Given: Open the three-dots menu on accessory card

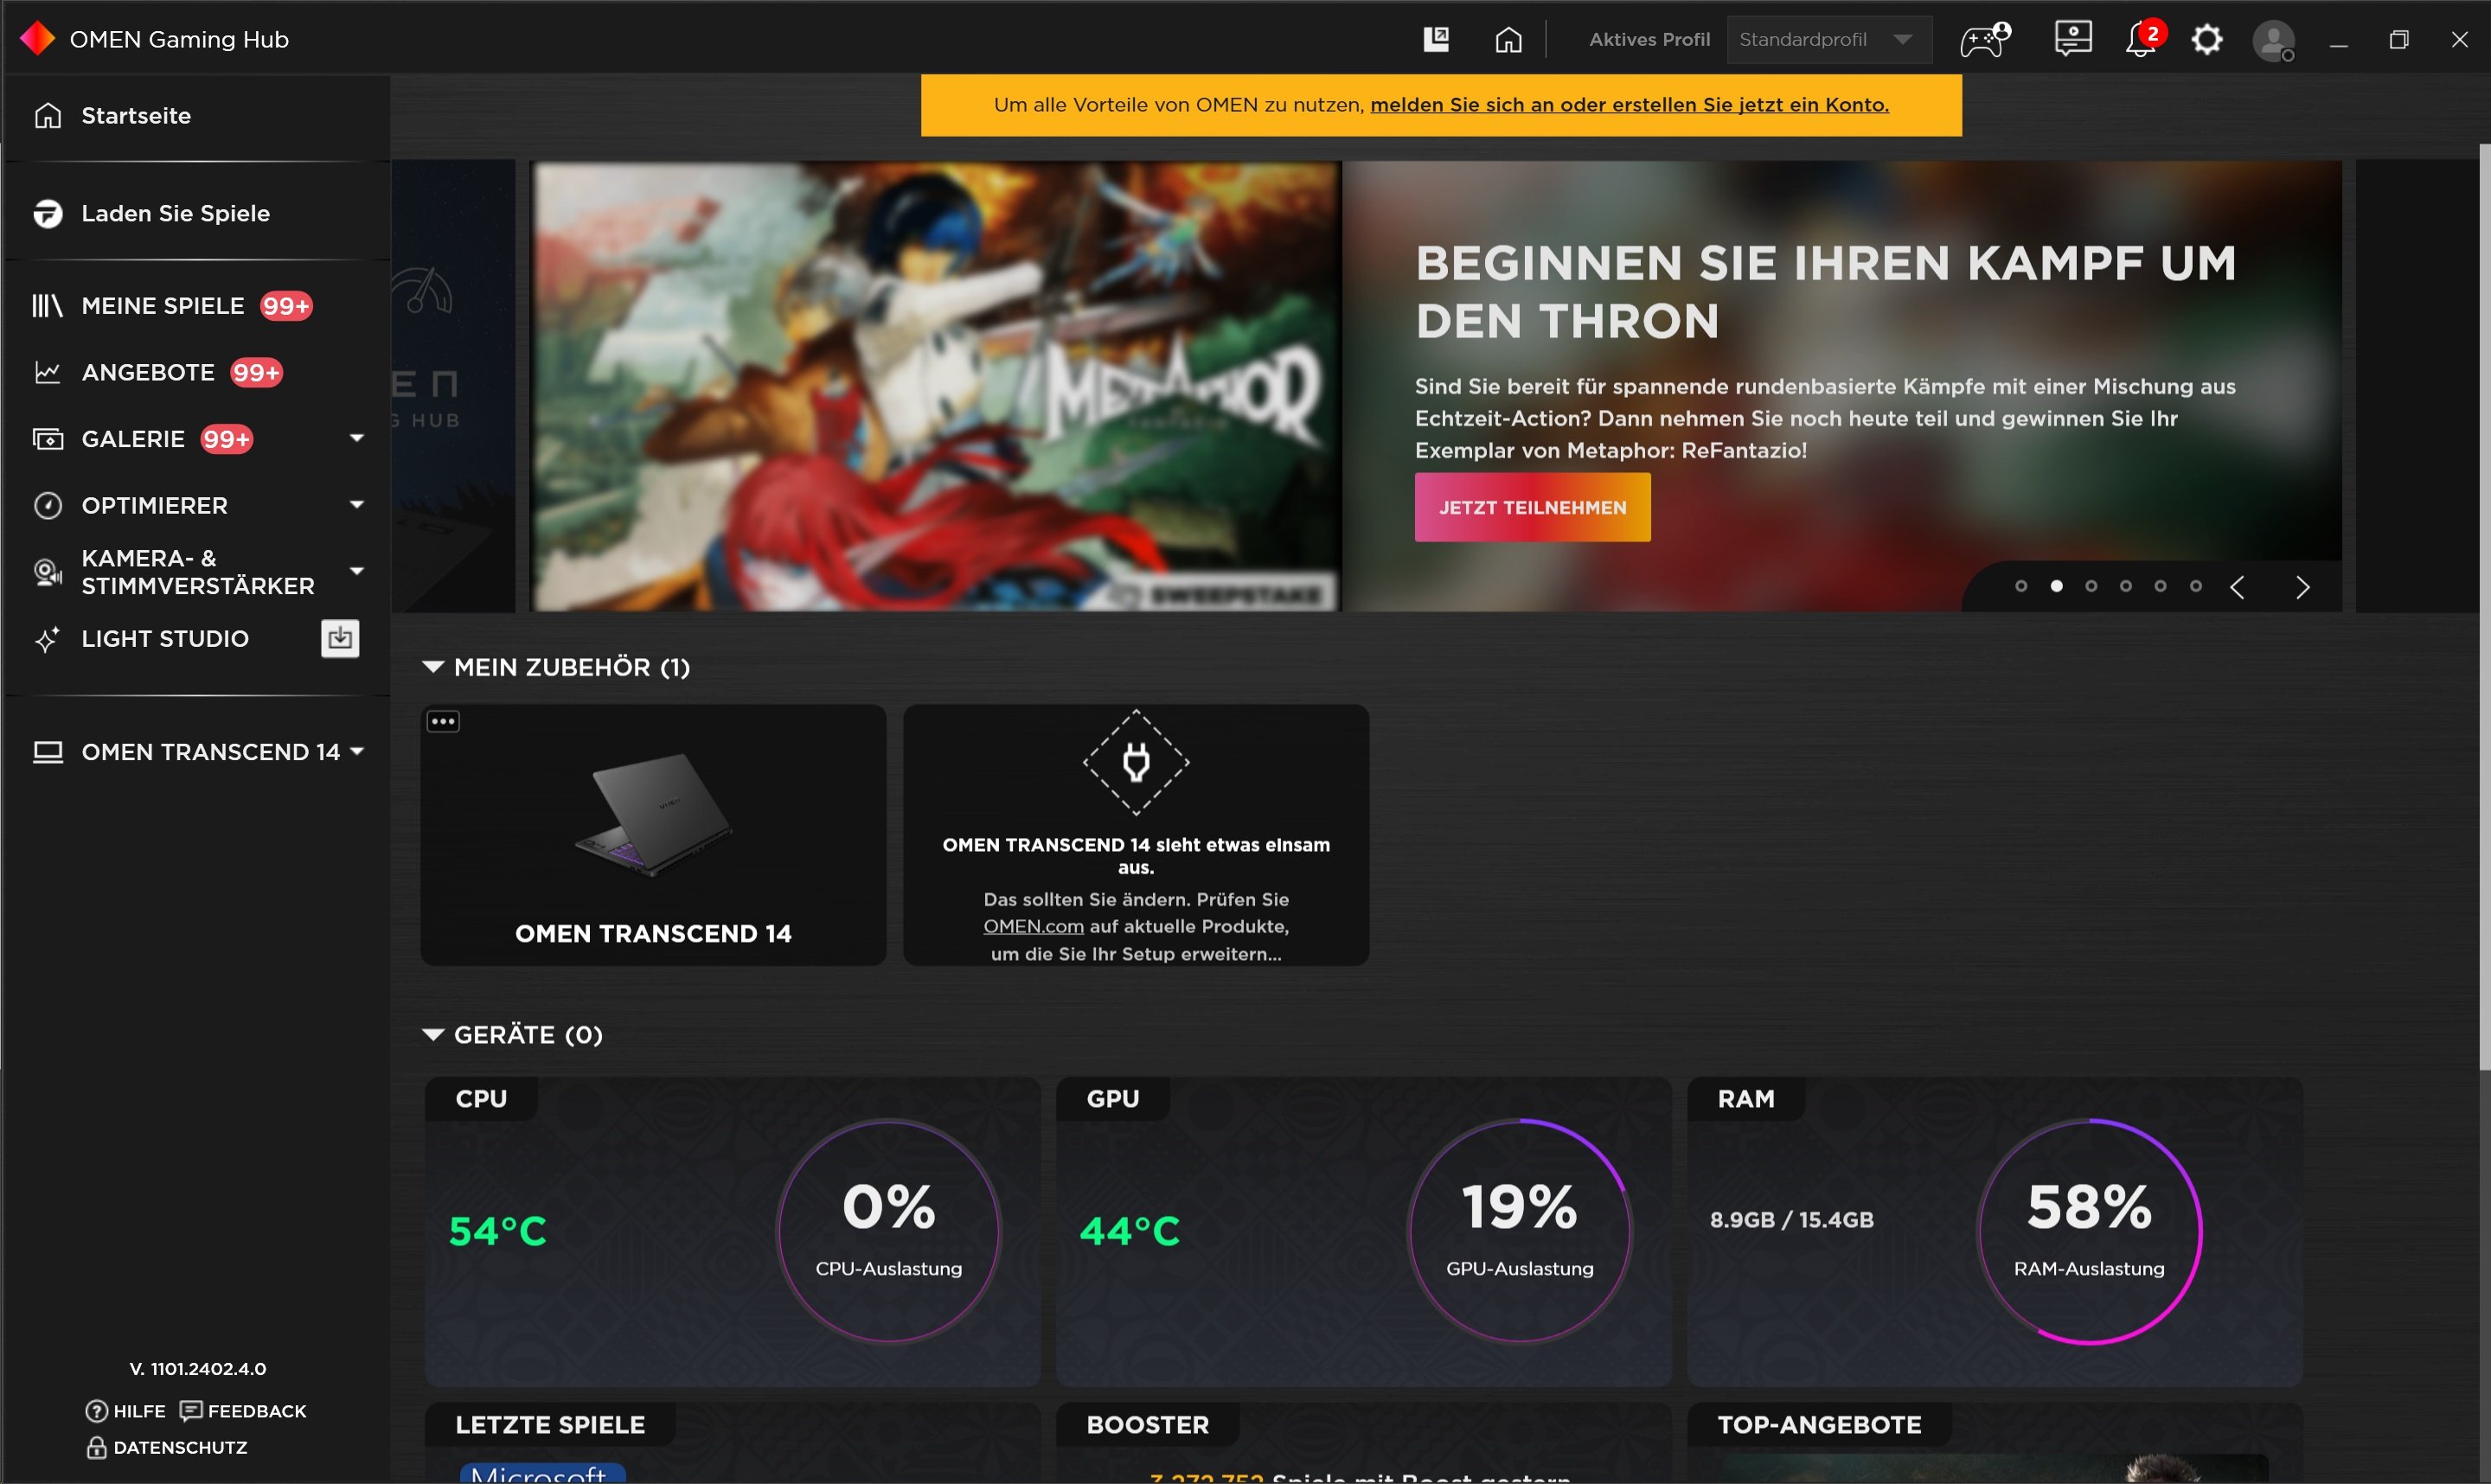Looking at the screenshot, I should [x=443, y=721].
